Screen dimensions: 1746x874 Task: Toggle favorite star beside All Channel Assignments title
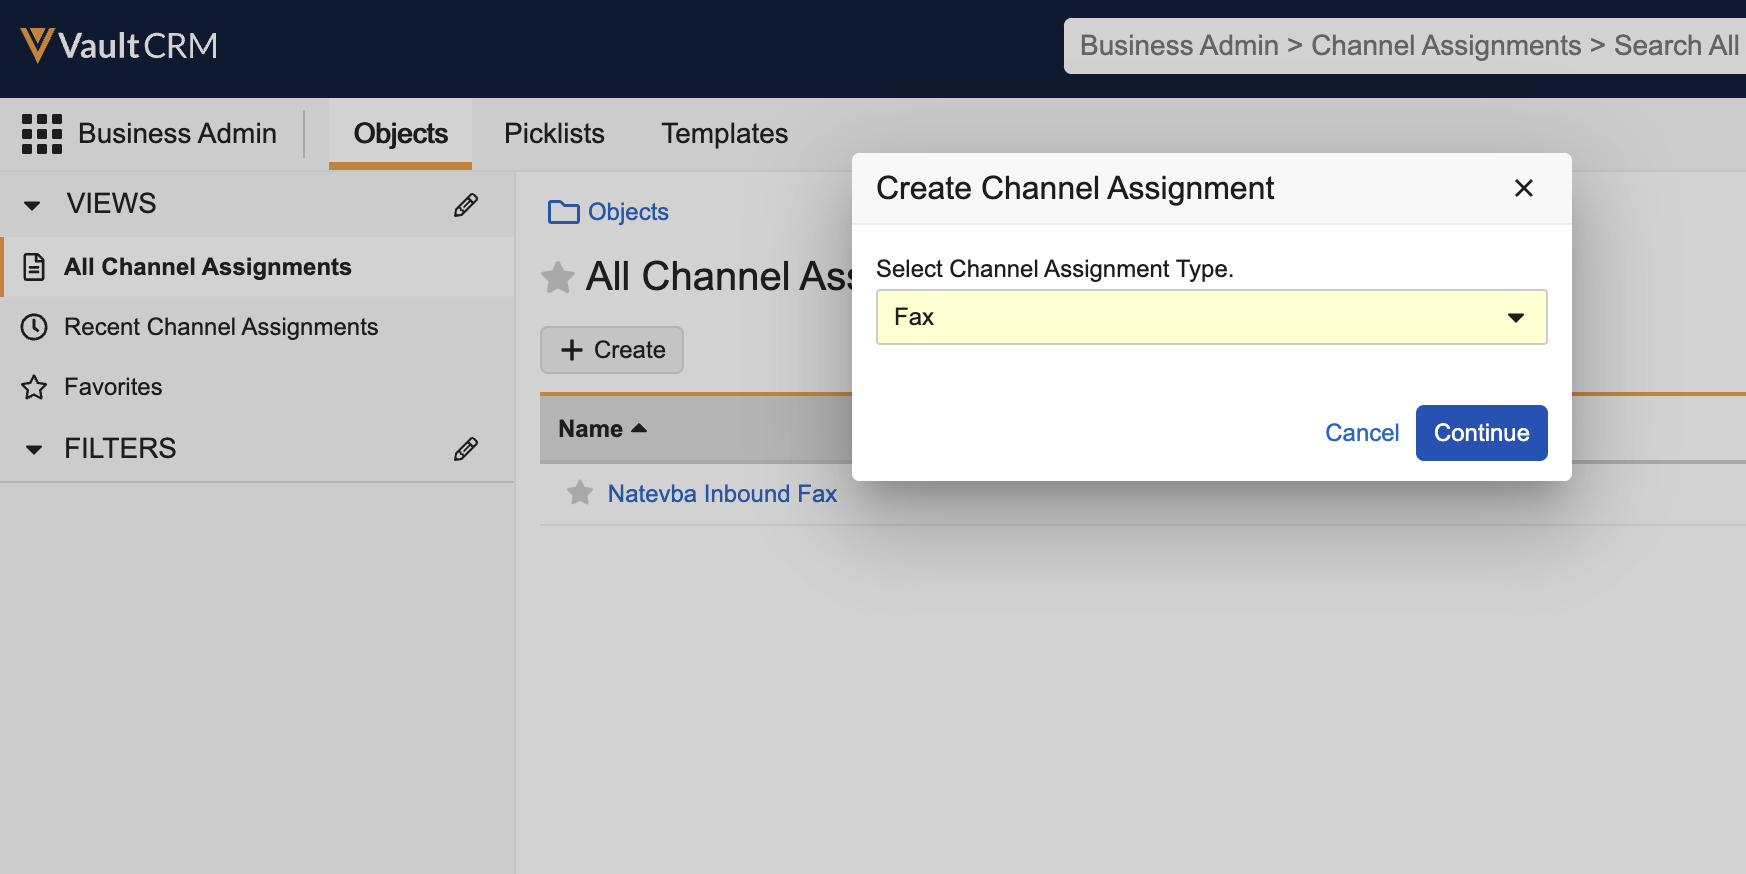(558, 277)
